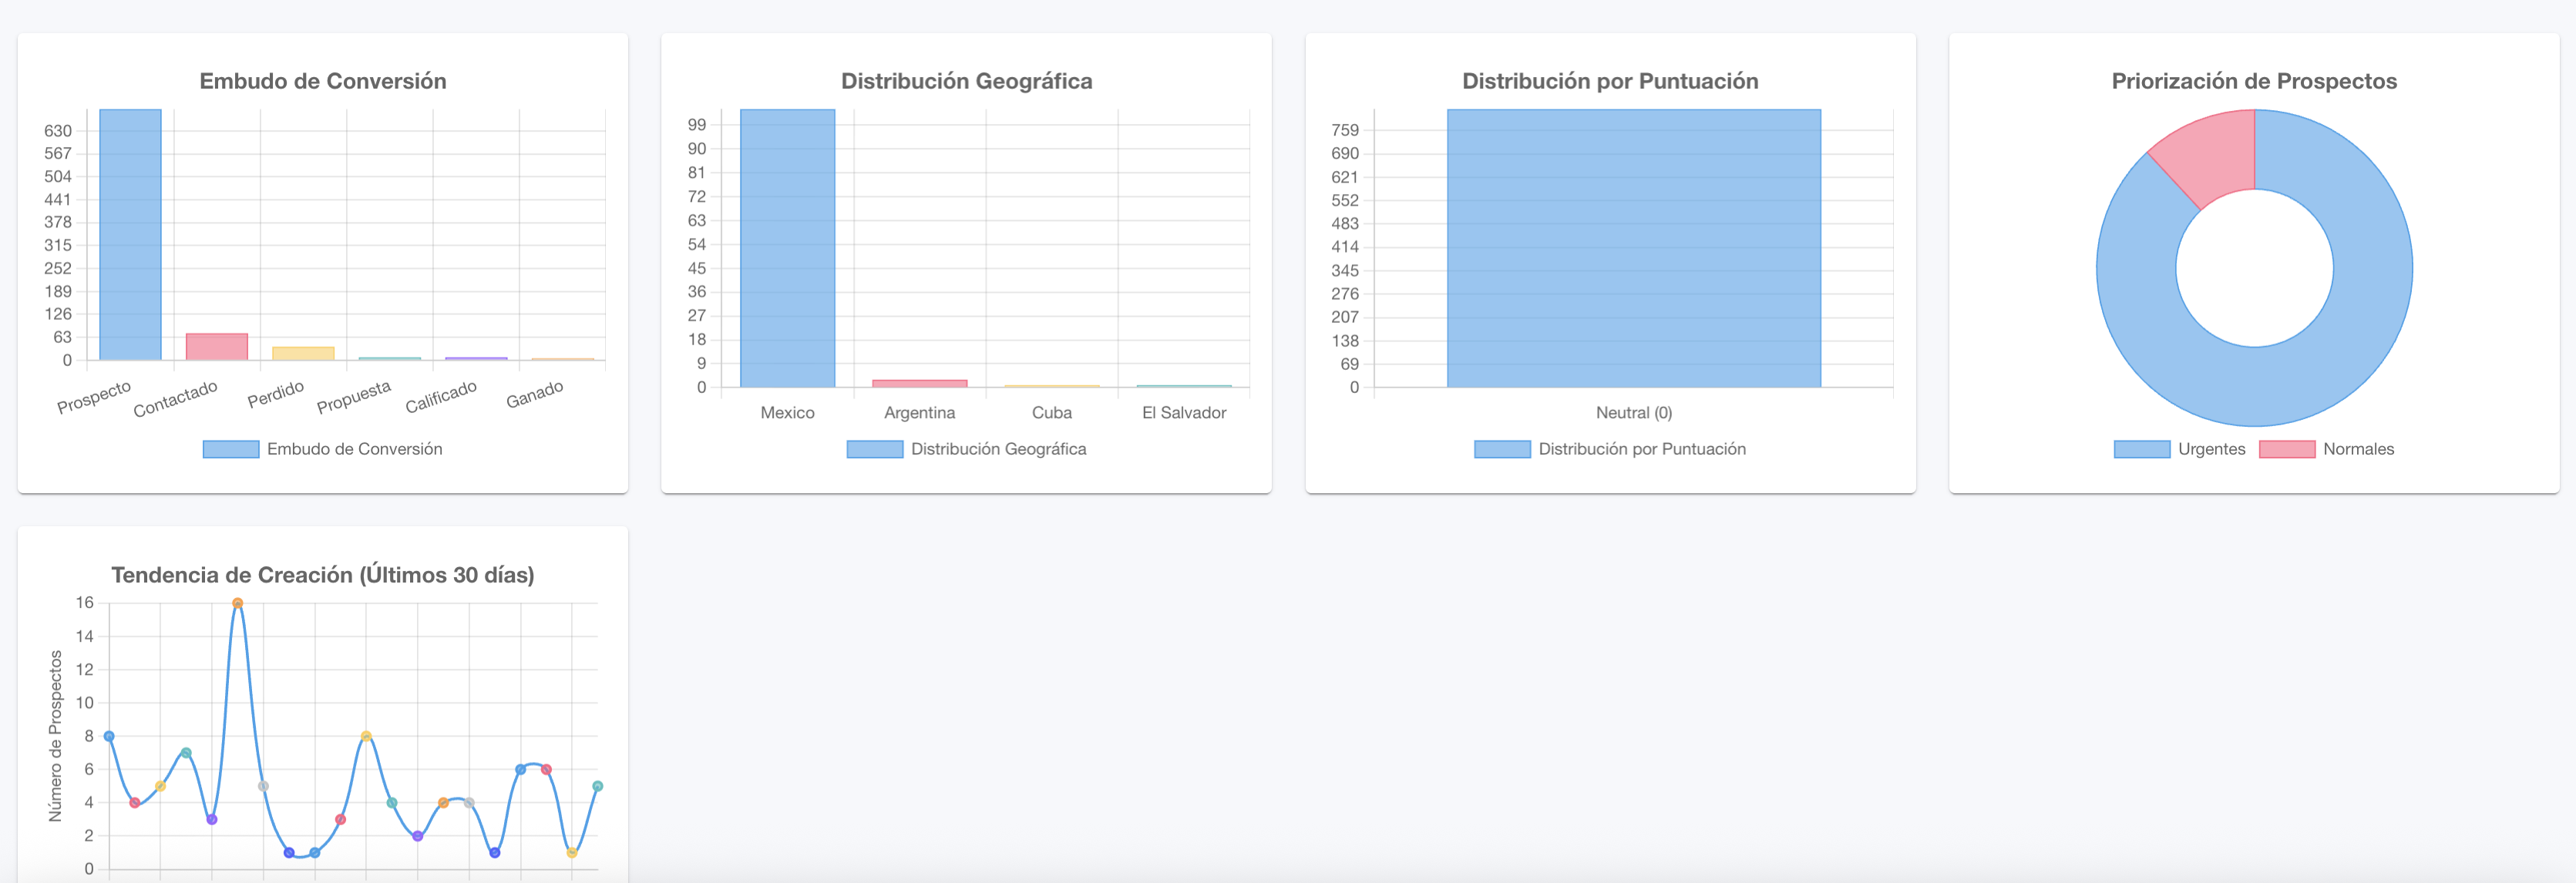Click the El Salvador axis label
Image resolution: width=2576 pixels, height=883 pixels.
(x=1183, y=413)
